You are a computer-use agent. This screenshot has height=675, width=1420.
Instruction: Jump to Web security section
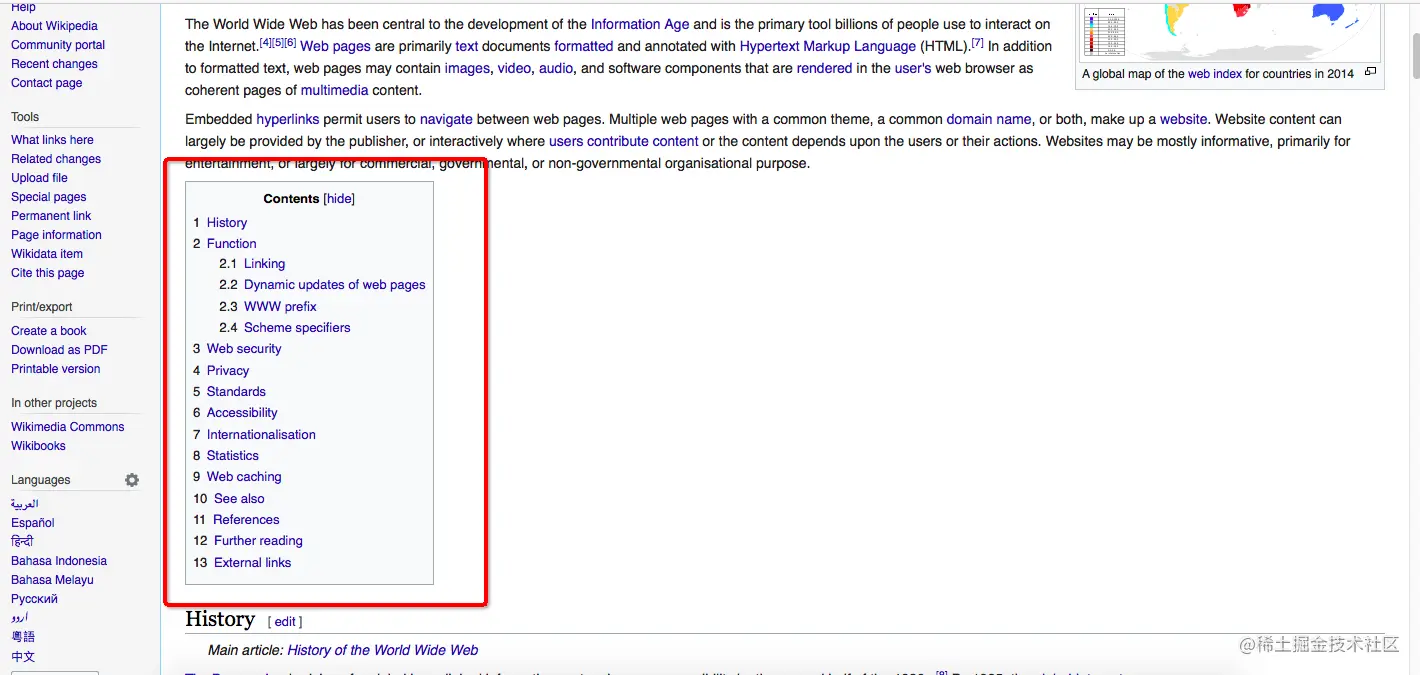coord(244,349)
